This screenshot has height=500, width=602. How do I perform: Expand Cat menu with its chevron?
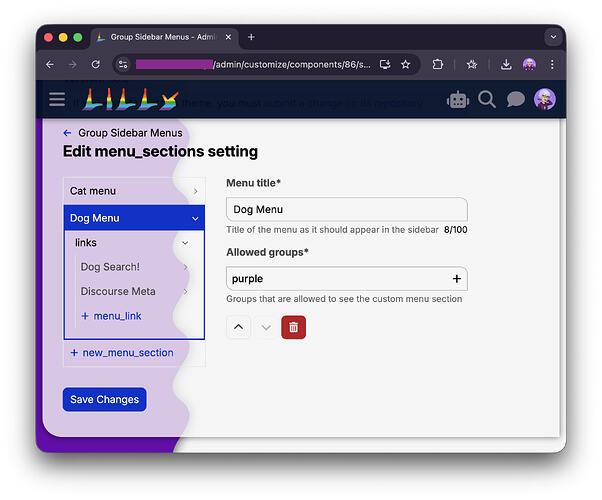coord(195,191)
